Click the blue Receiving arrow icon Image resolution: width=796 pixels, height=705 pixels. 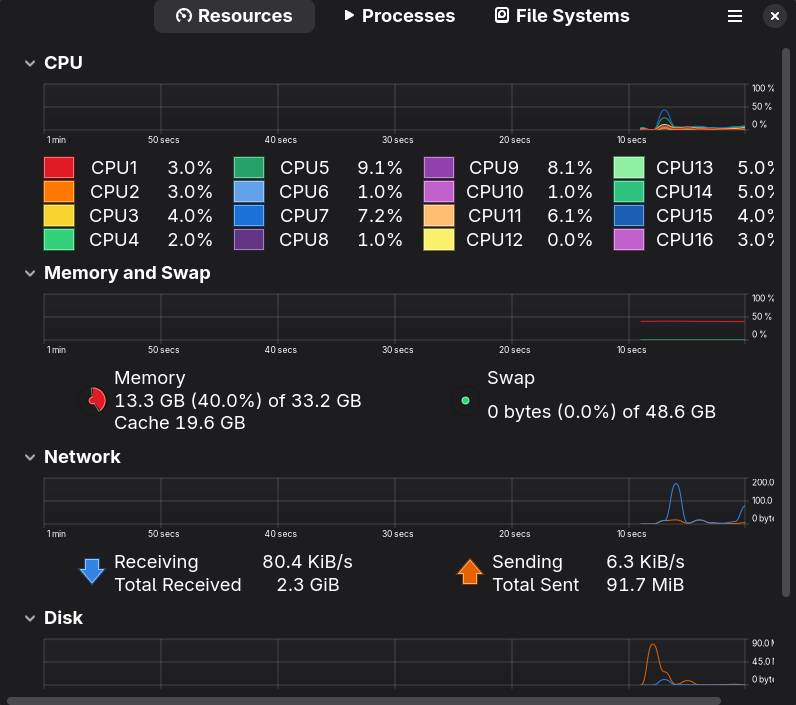(92, 572)
